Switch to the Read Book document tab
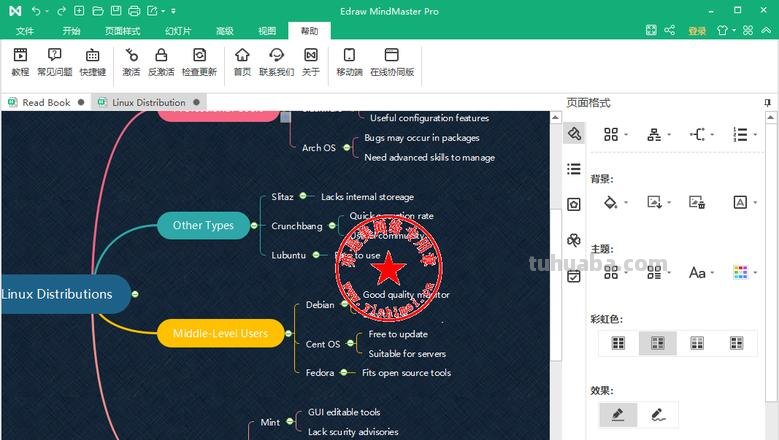779x440 pixels. pos(46,102)
